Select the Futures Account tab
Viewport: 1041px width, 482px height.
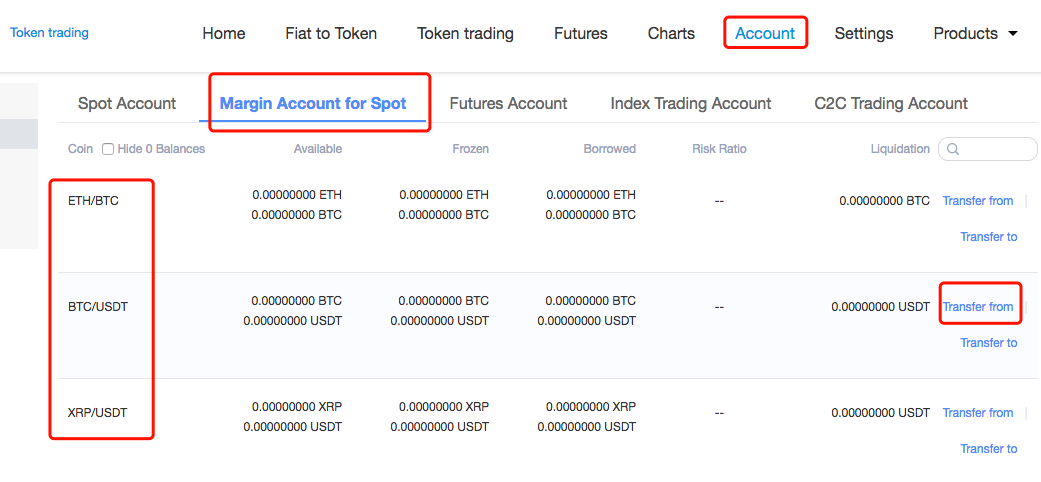point(508,104)
